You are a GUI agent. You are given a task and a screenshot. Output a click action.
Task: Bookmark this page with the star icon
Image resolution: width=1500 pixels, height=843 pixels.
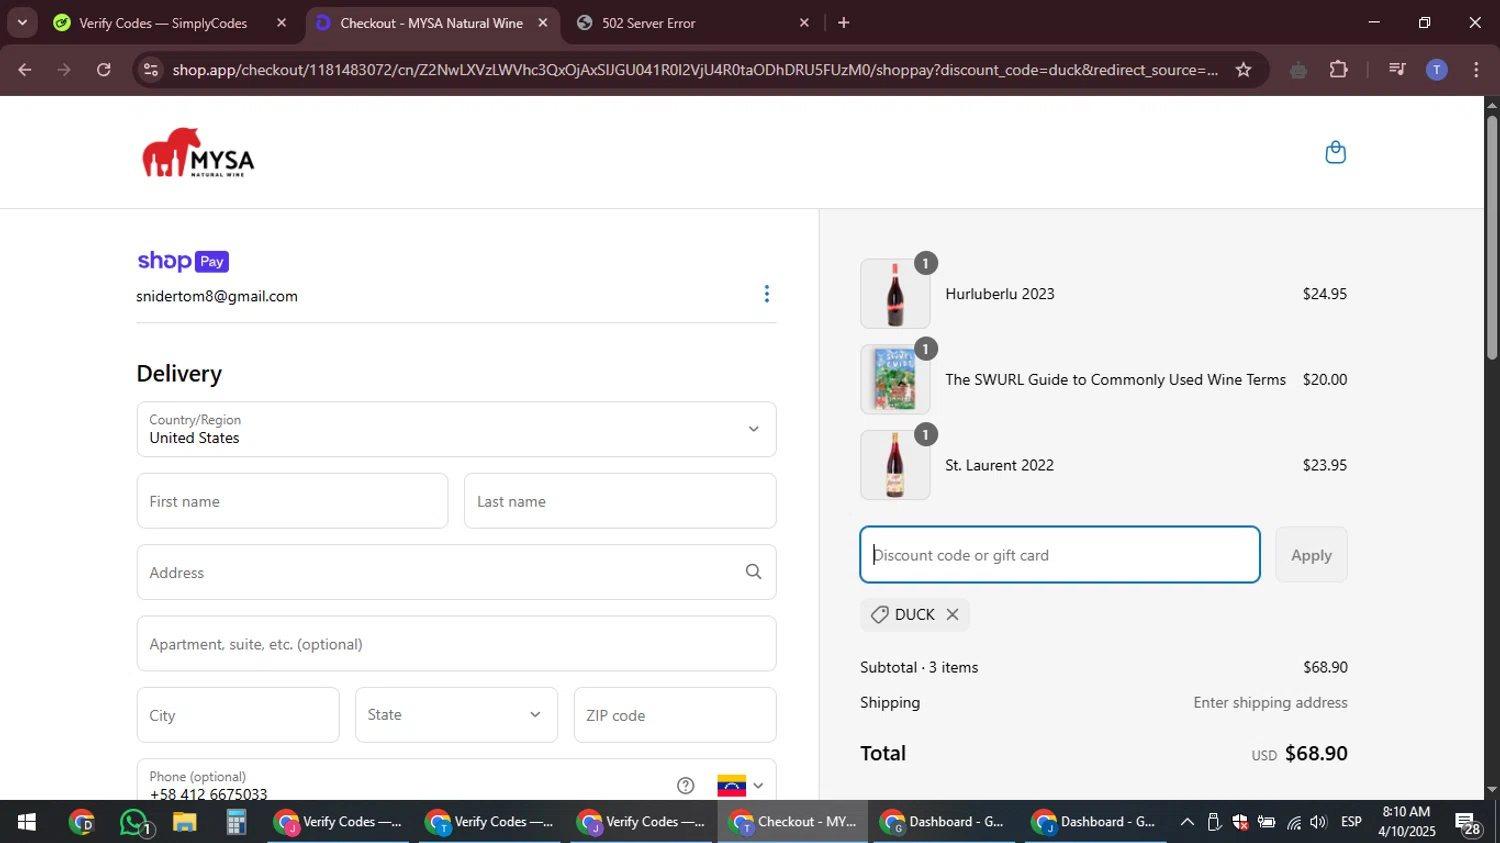pos(1243,70)
